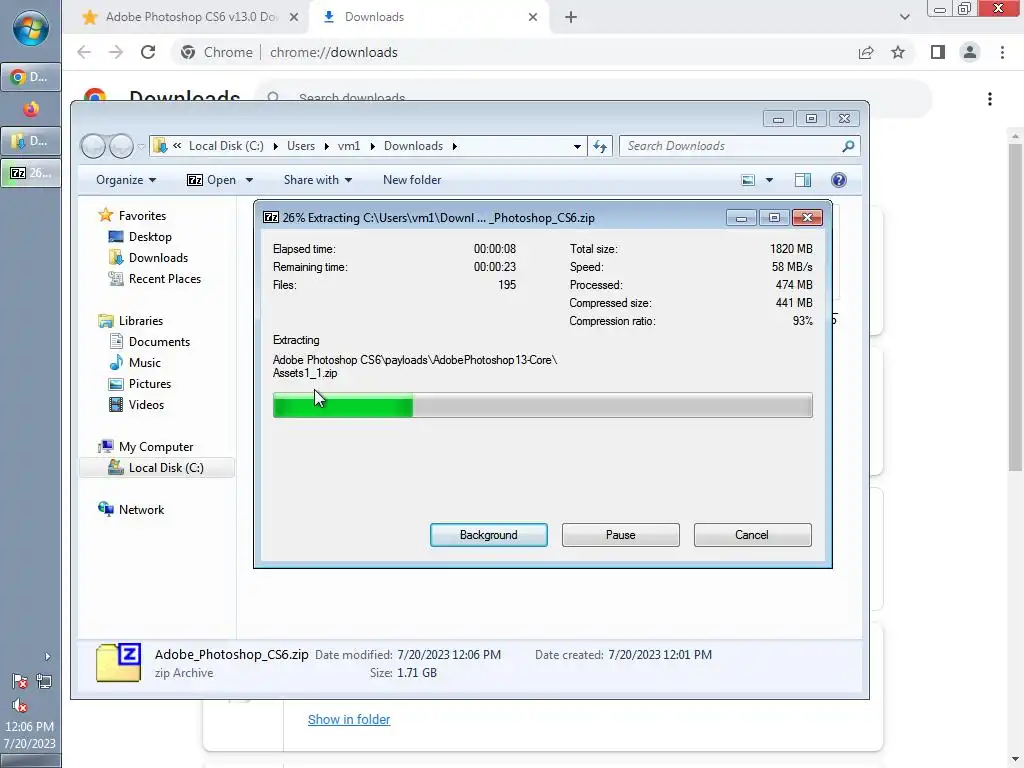
Task: Click the Open toolbar button
Action: [x=212, y=180]
